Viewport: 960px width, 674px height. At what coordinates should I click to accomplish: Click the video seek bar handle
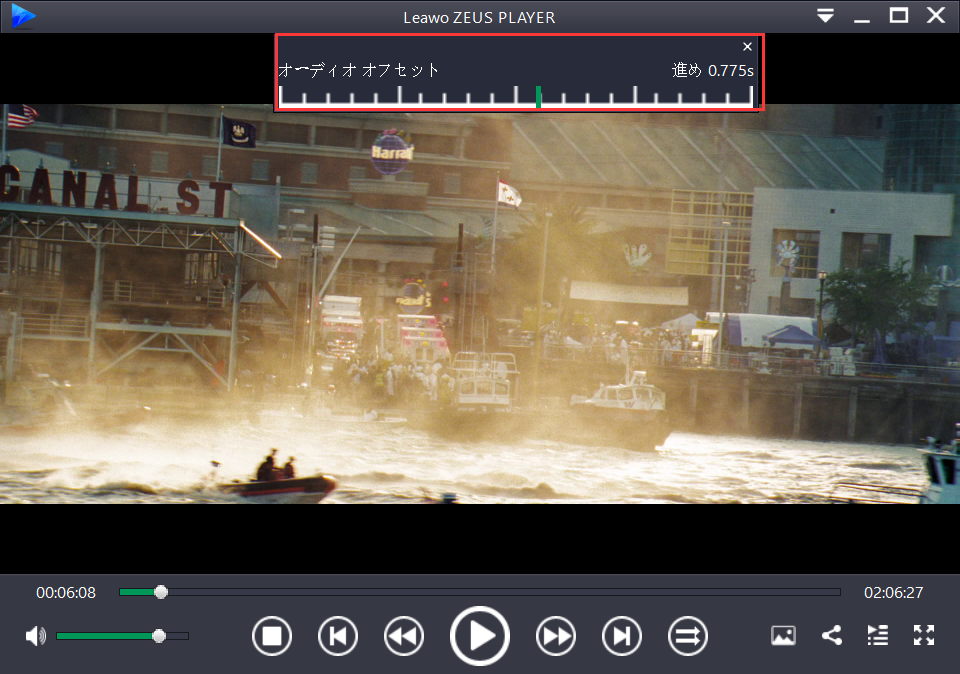pos(161,592)
